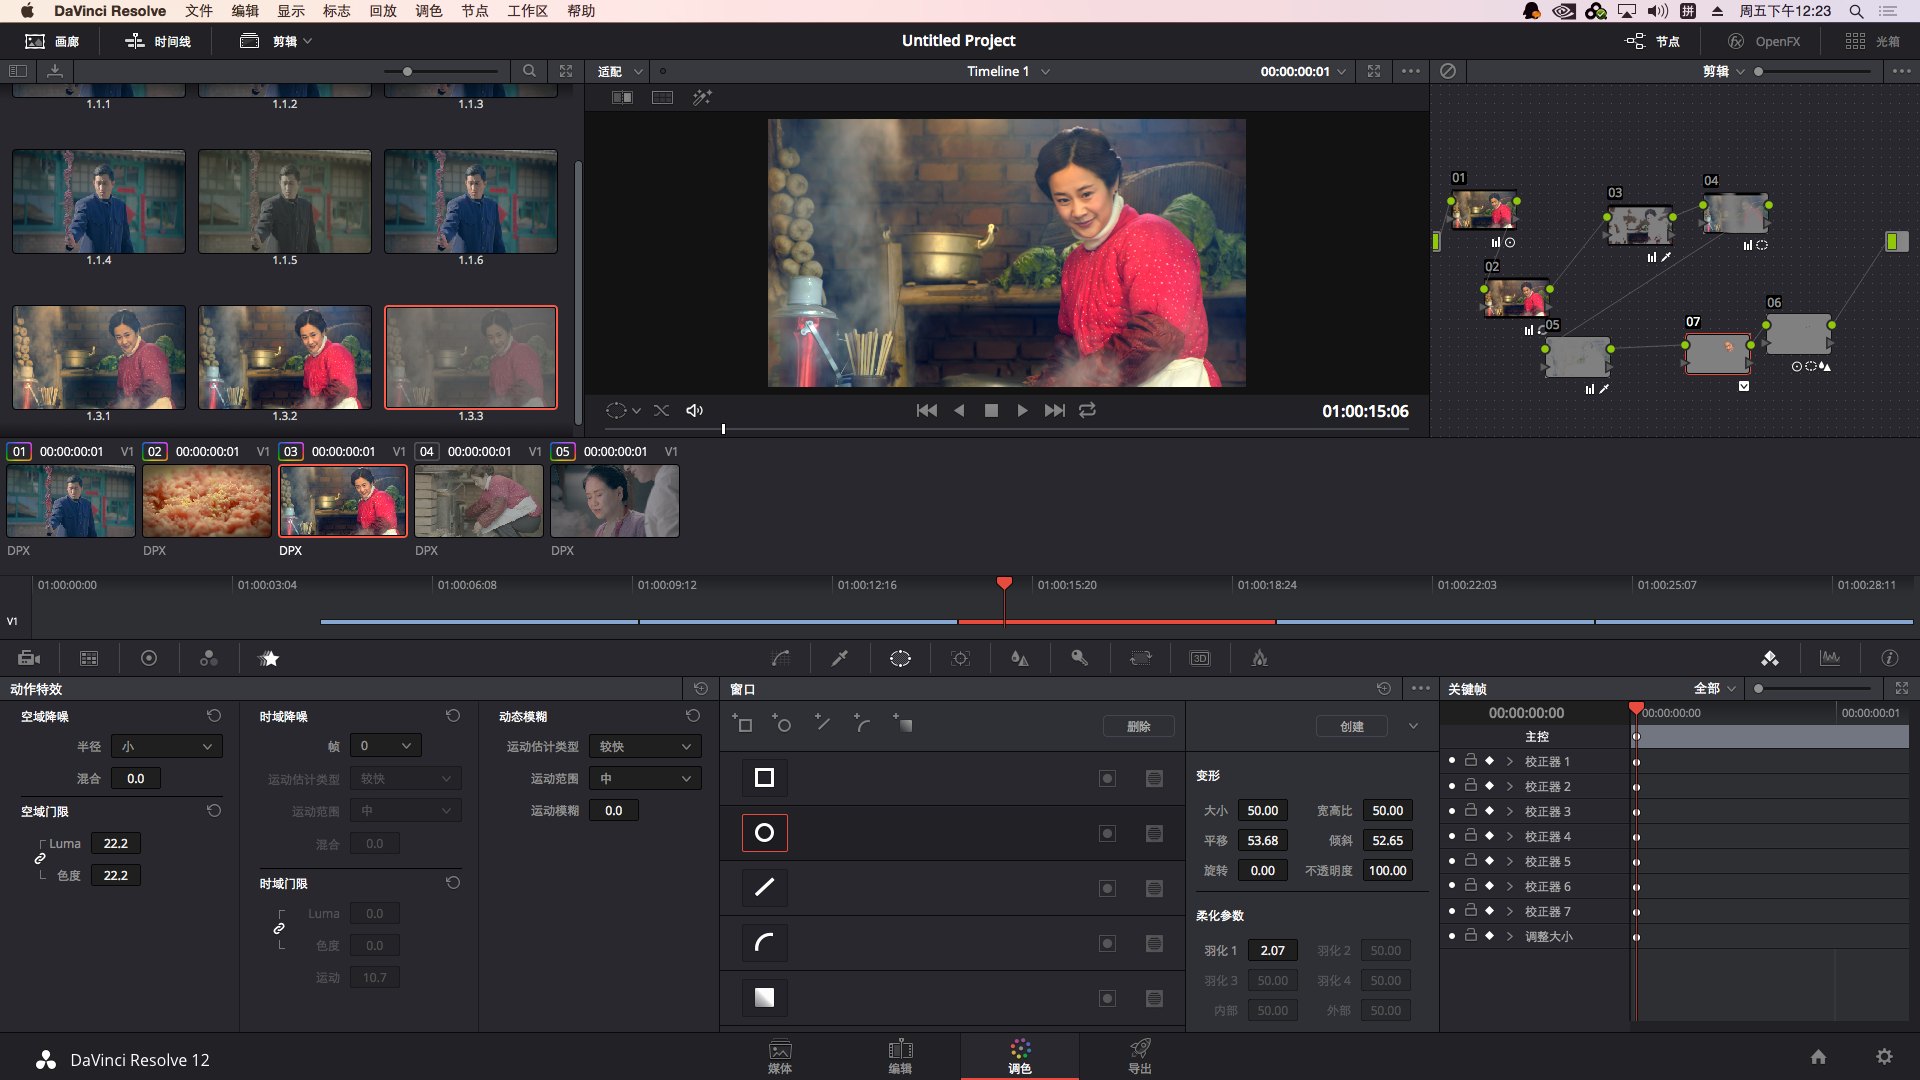Invert the curve window mask
Image resolution: width=1920 pixels, height=1080 pixels.
pyautogui.click(x=1107, y=943)
